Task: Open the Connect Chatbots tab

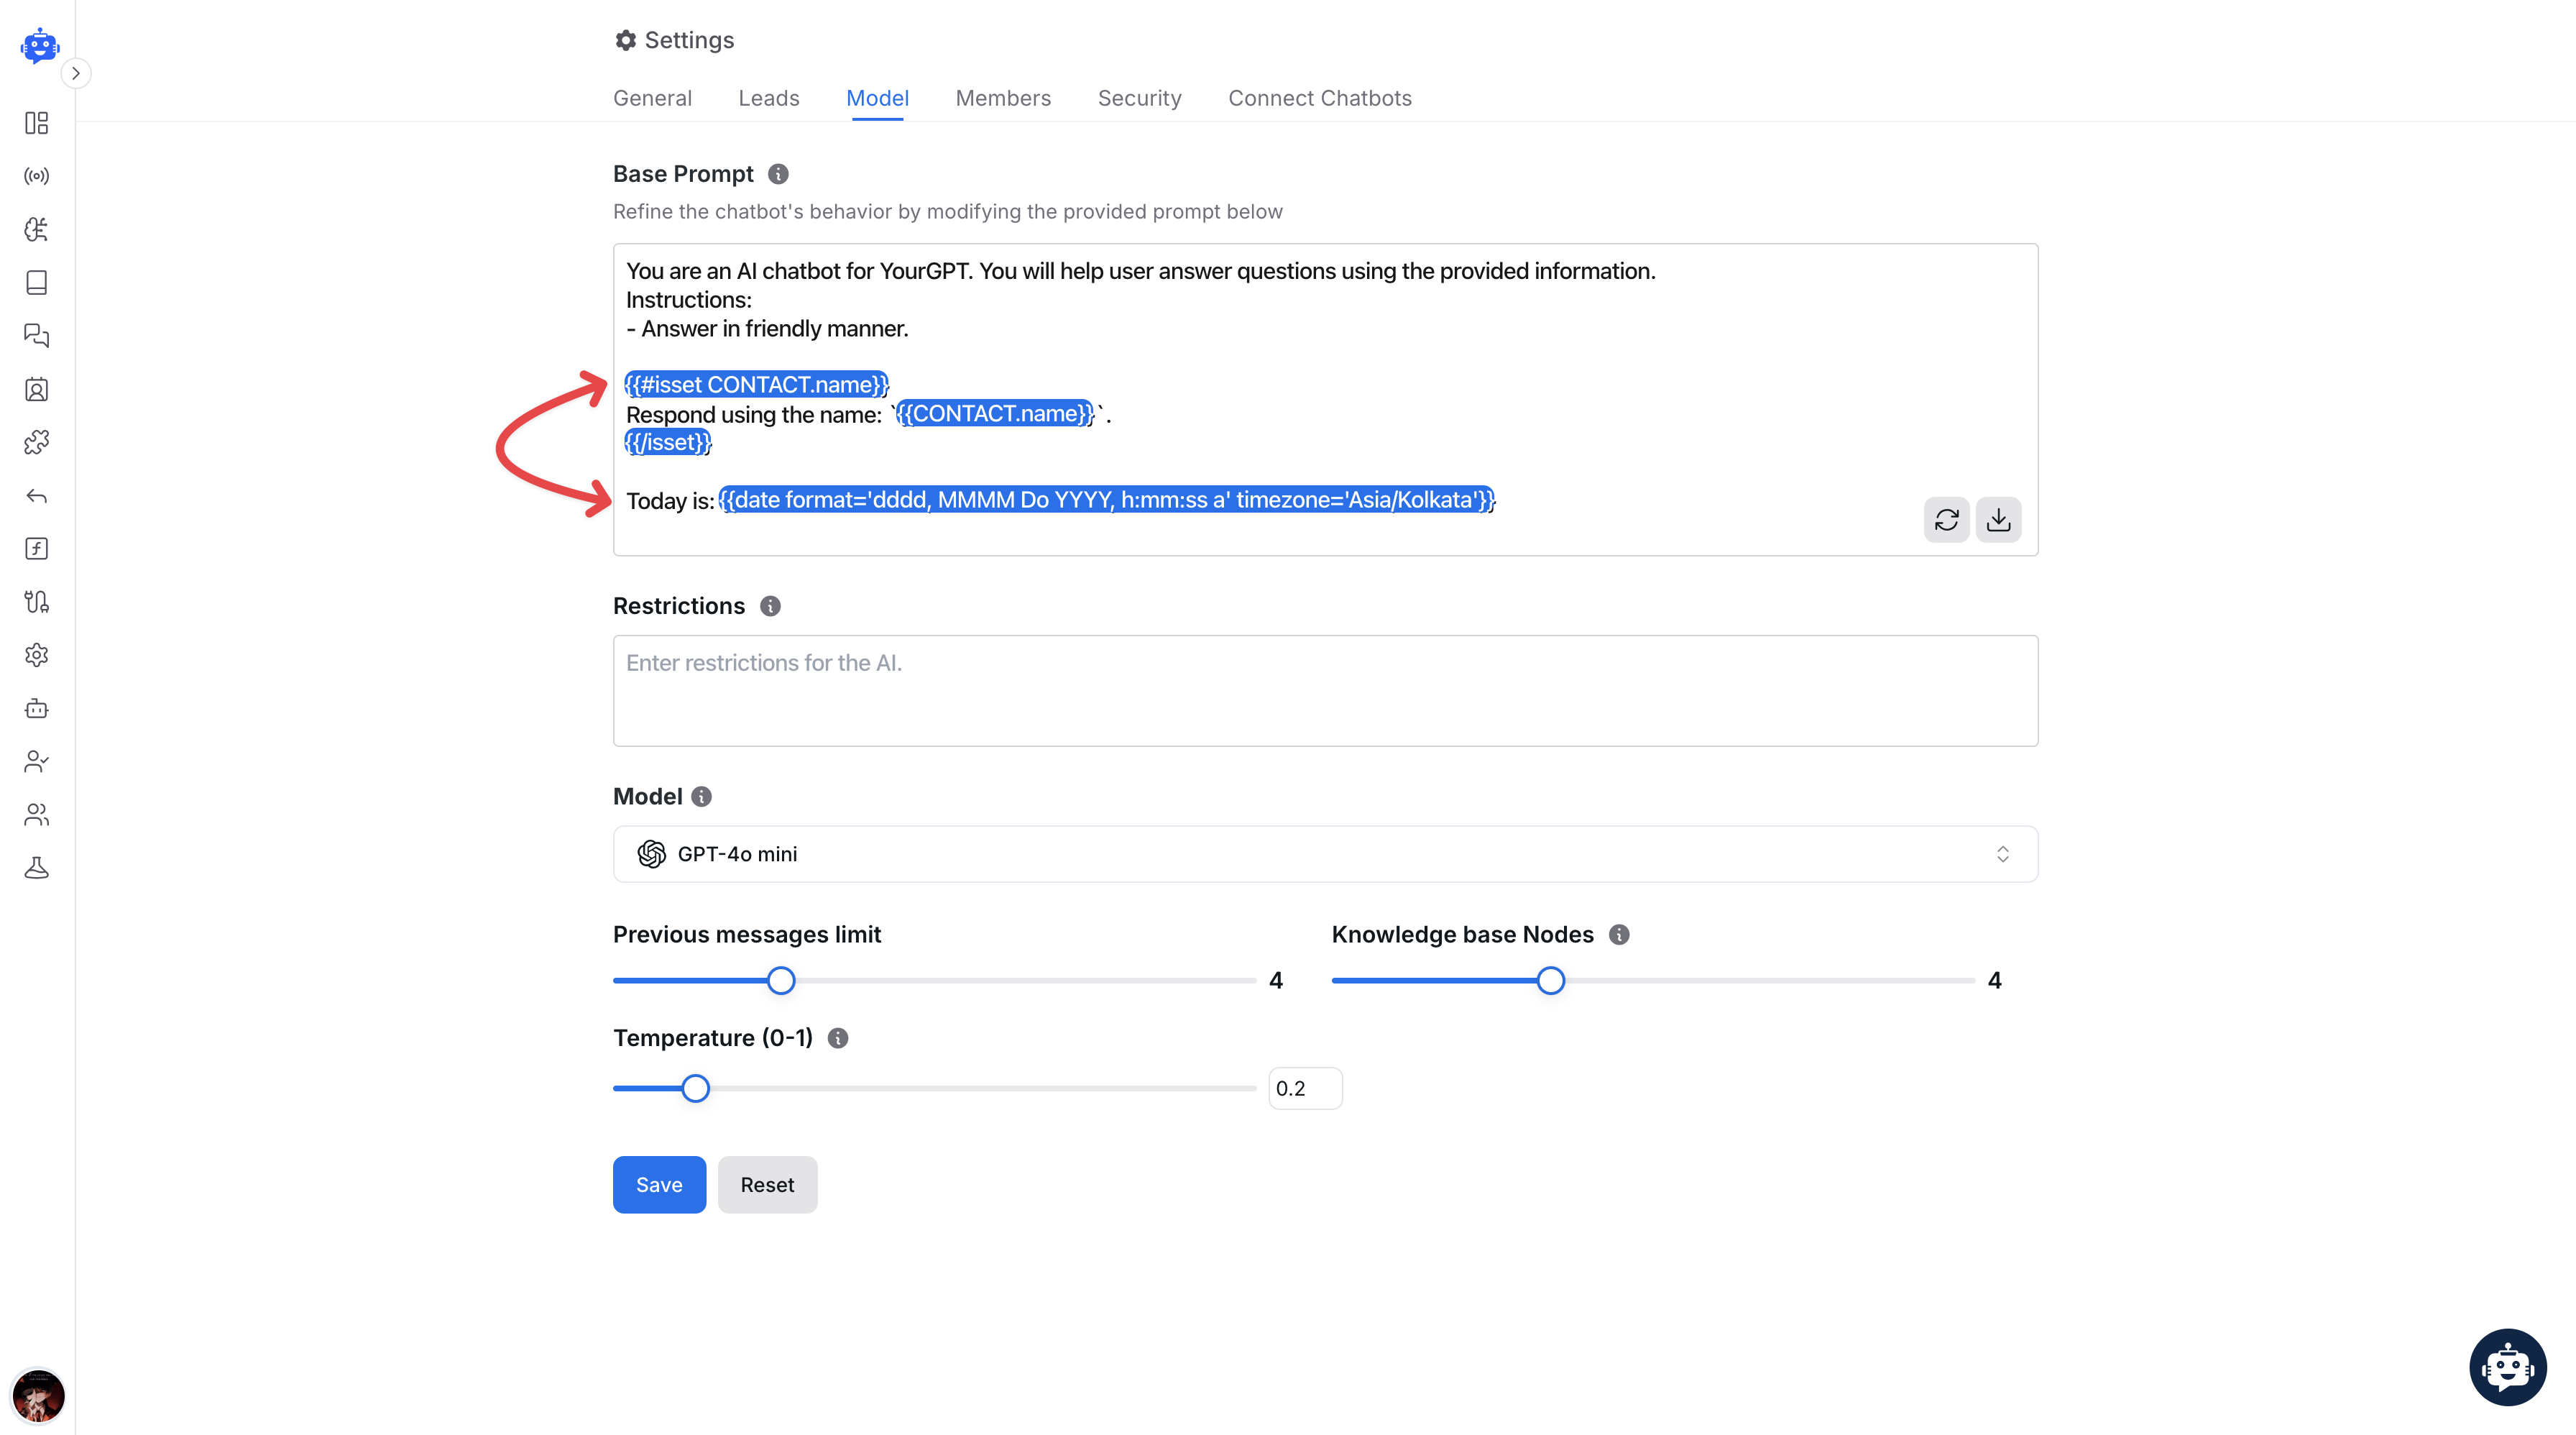Action: (x=1320, y=98)
